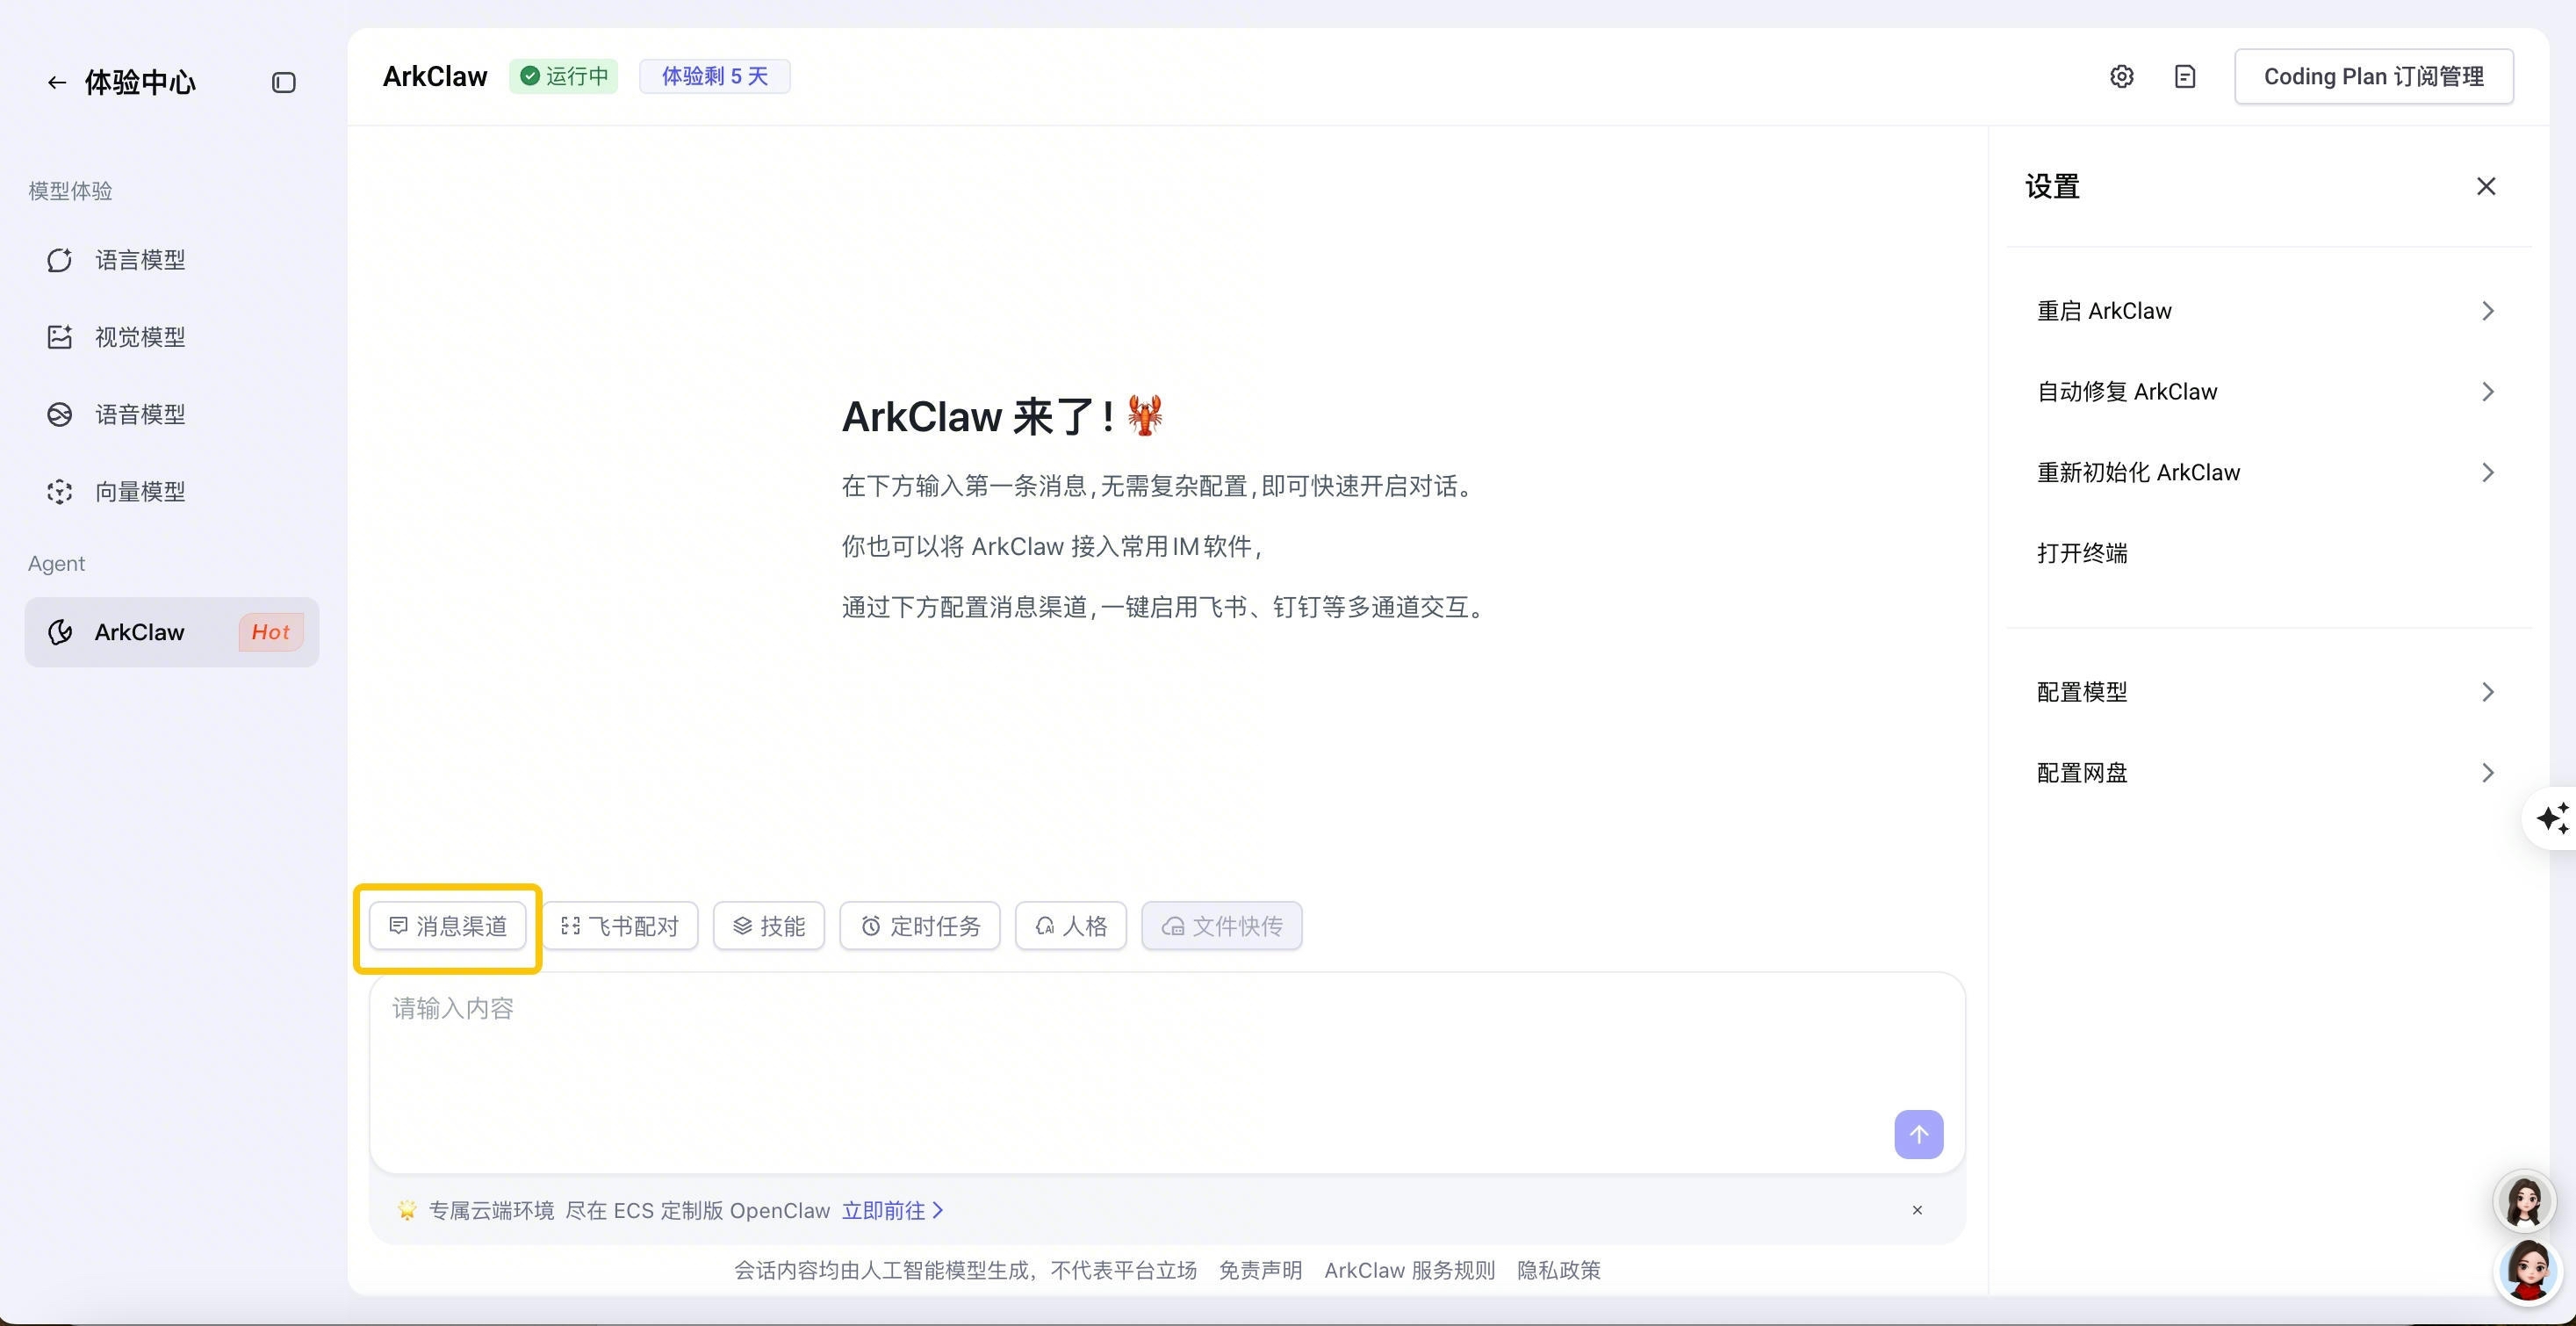Click the back arrow beside 体验中心

(56, 82)
